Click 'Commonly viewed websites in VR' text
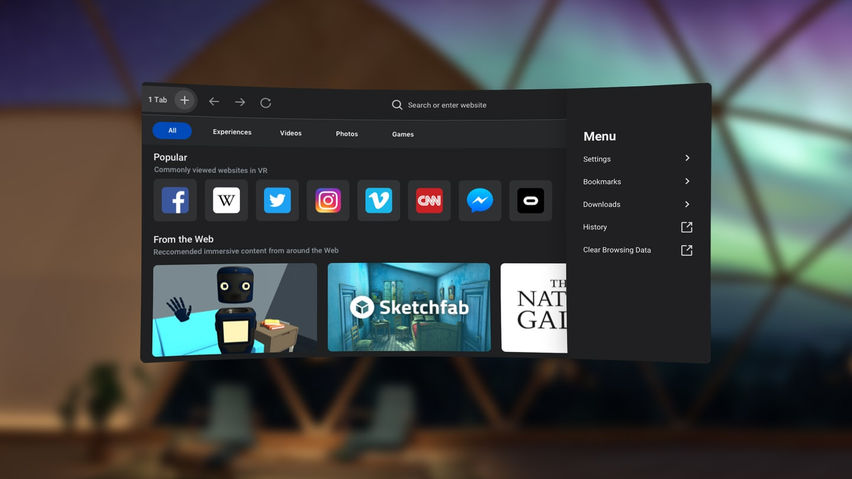The image size is (852, 479). (210, 170)
